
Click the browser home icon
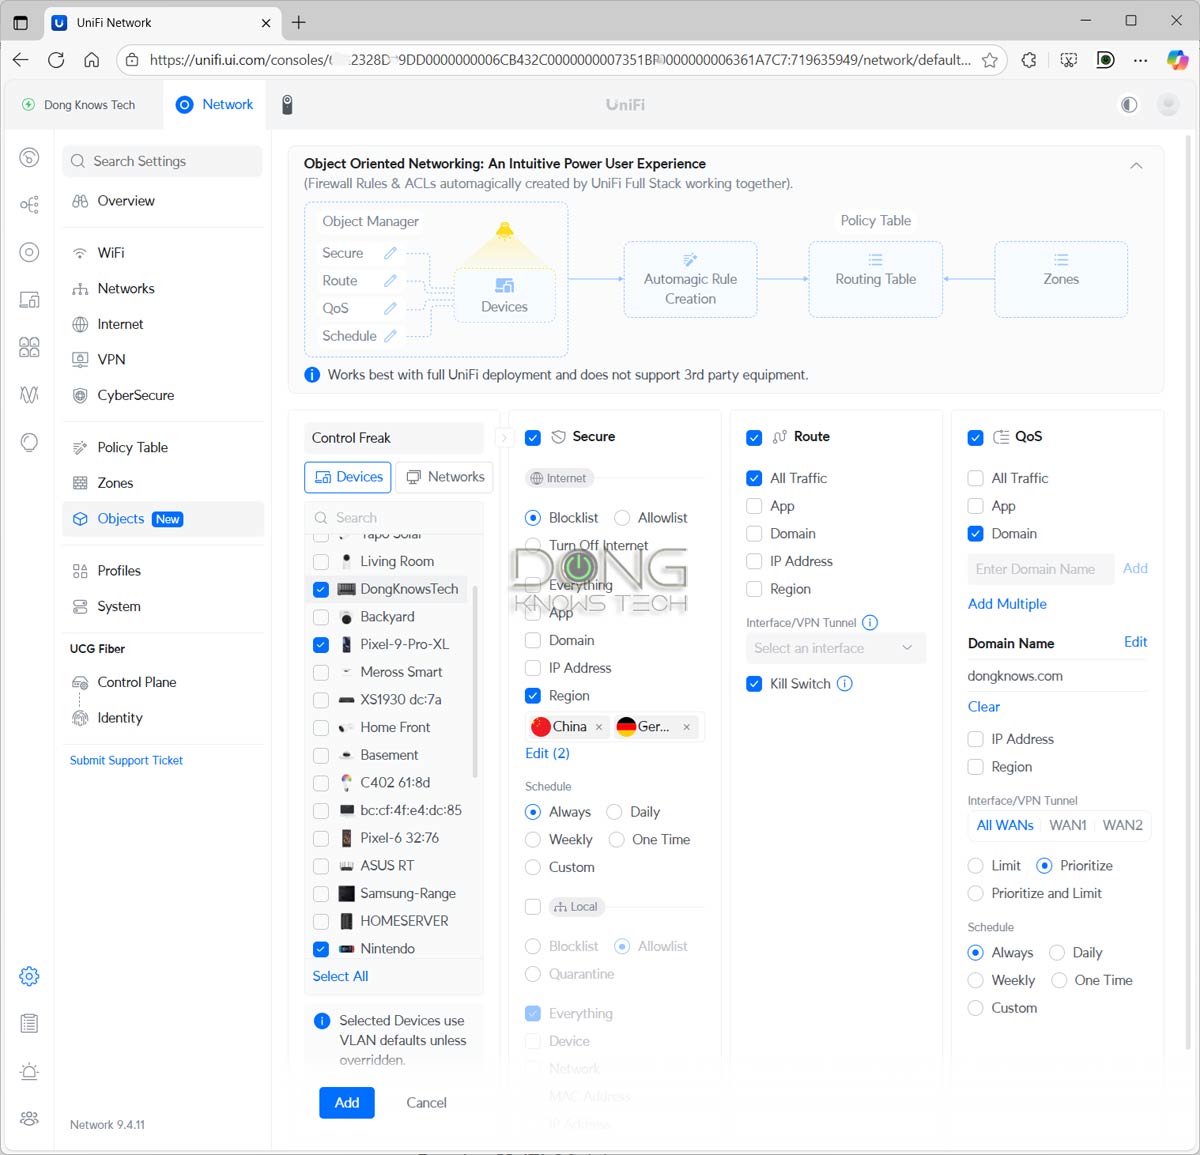(92, 60)
